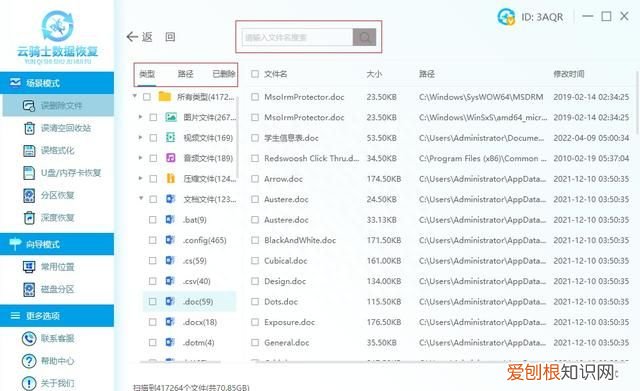Click the 音频文件 audio type icon
This screenshot has height=391, width=640.
[171, 158]
